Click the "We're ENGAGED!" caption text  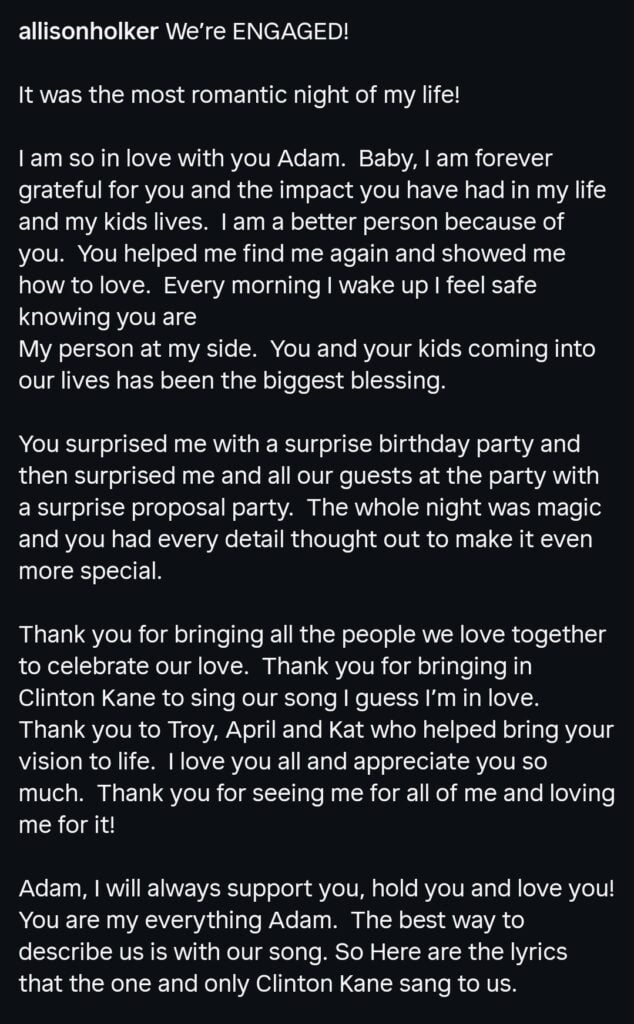250,31
